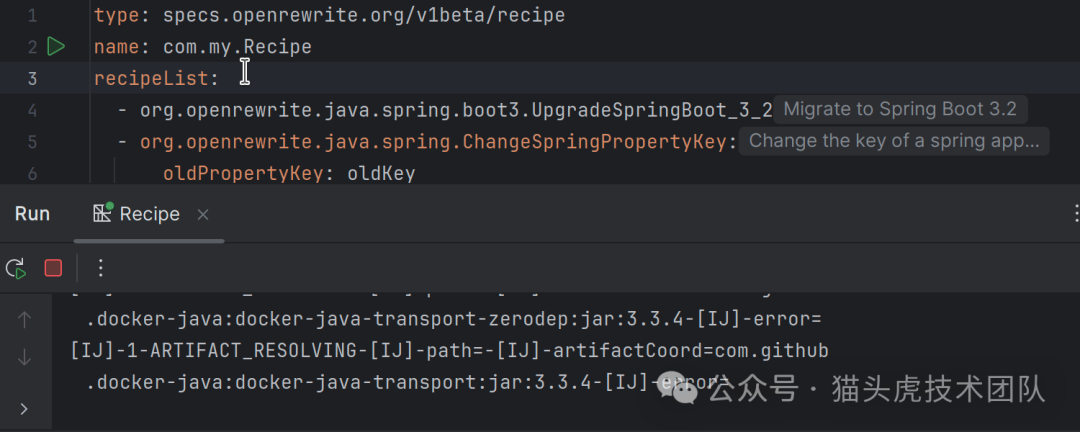Expand the chevron at console bottom-left
Viewport: 1080px width, 432px height.
point(25,408)
